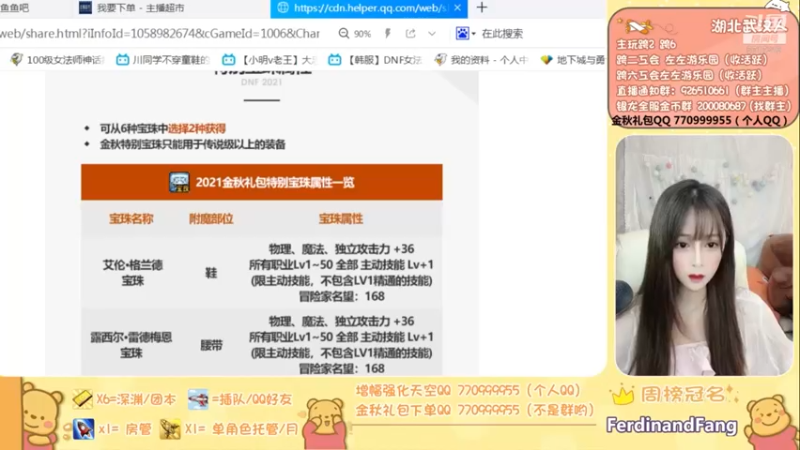Click the address bar URL field
Screen dimensions: 800x450
160,34
